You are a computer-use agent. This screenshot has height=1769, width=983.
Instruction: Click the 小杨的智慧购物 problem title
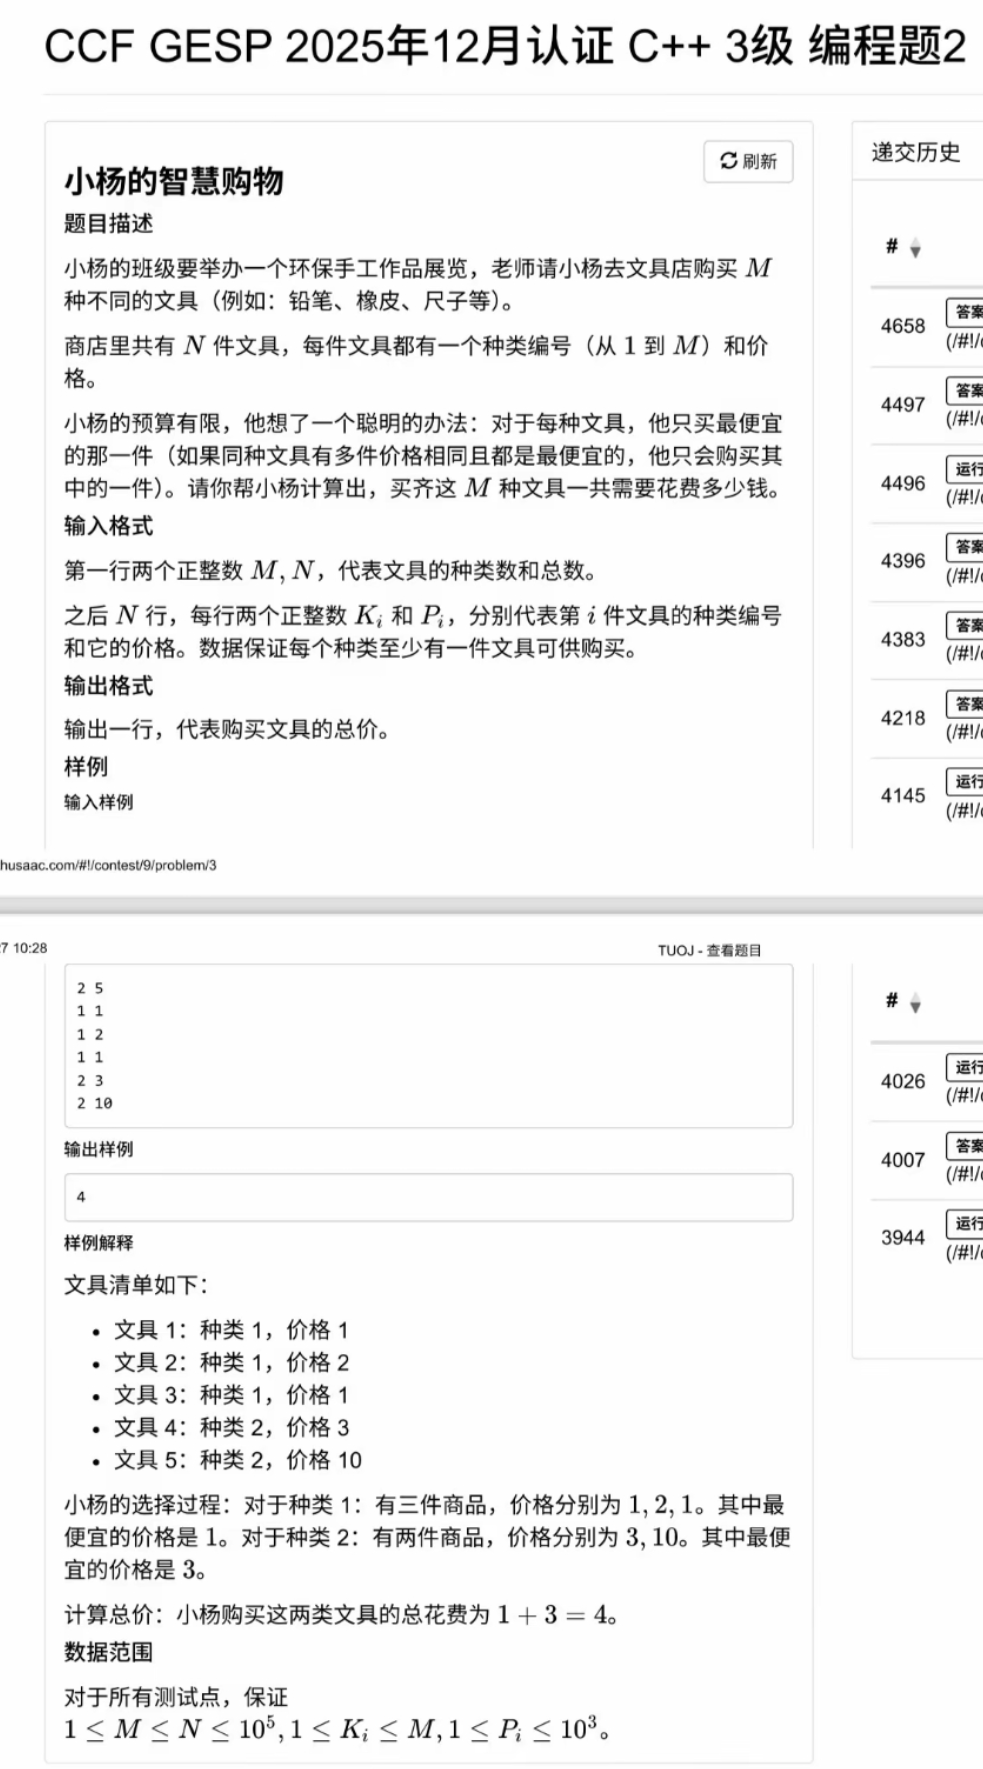174,182
